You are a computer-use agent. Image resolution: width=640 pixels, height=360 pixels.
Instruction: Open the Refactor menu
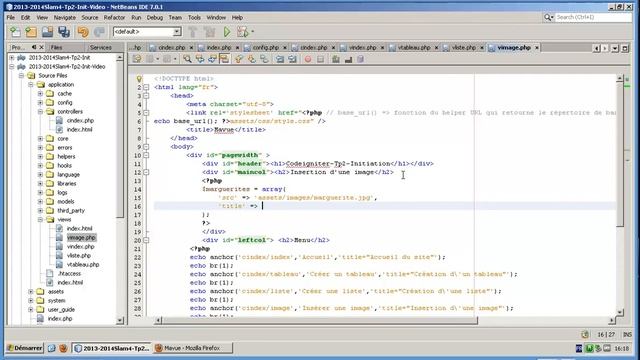coord(114,18)
